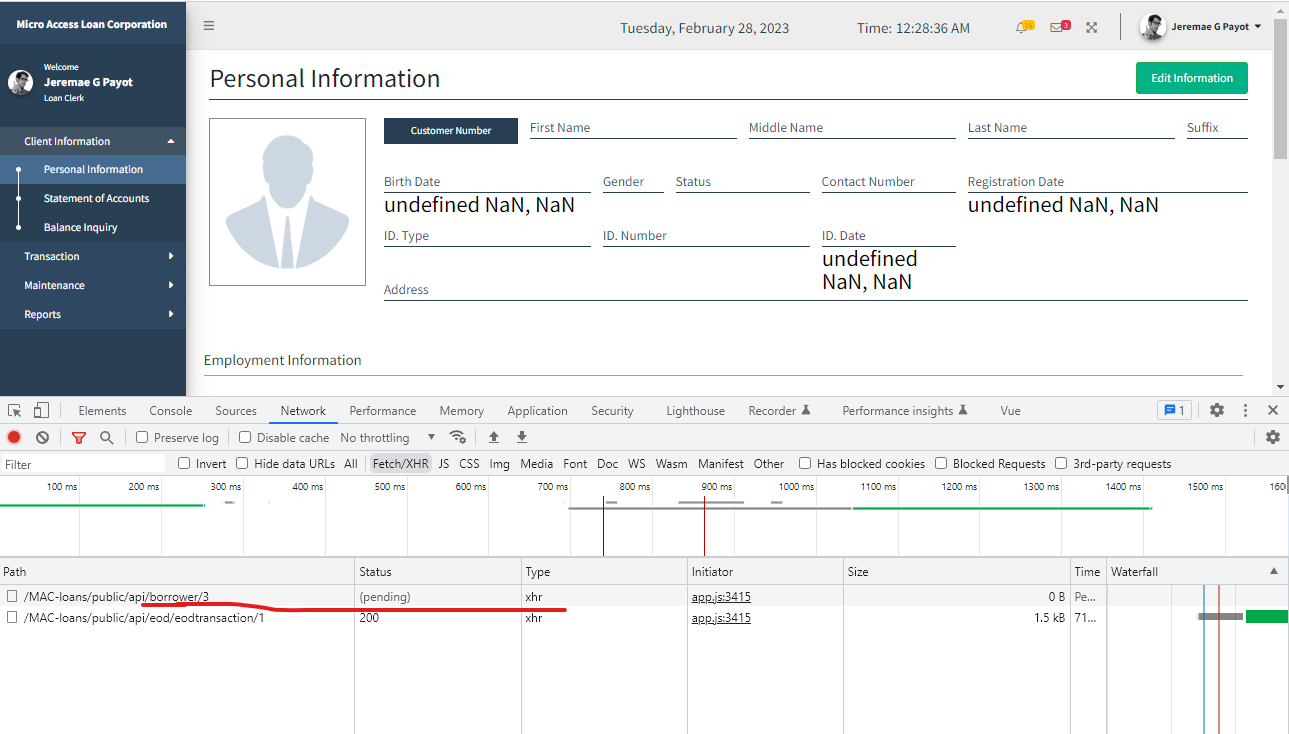Click the hamburger menu icon
The height and width of the screenshot is (734, 1289).
pos(208,27)
